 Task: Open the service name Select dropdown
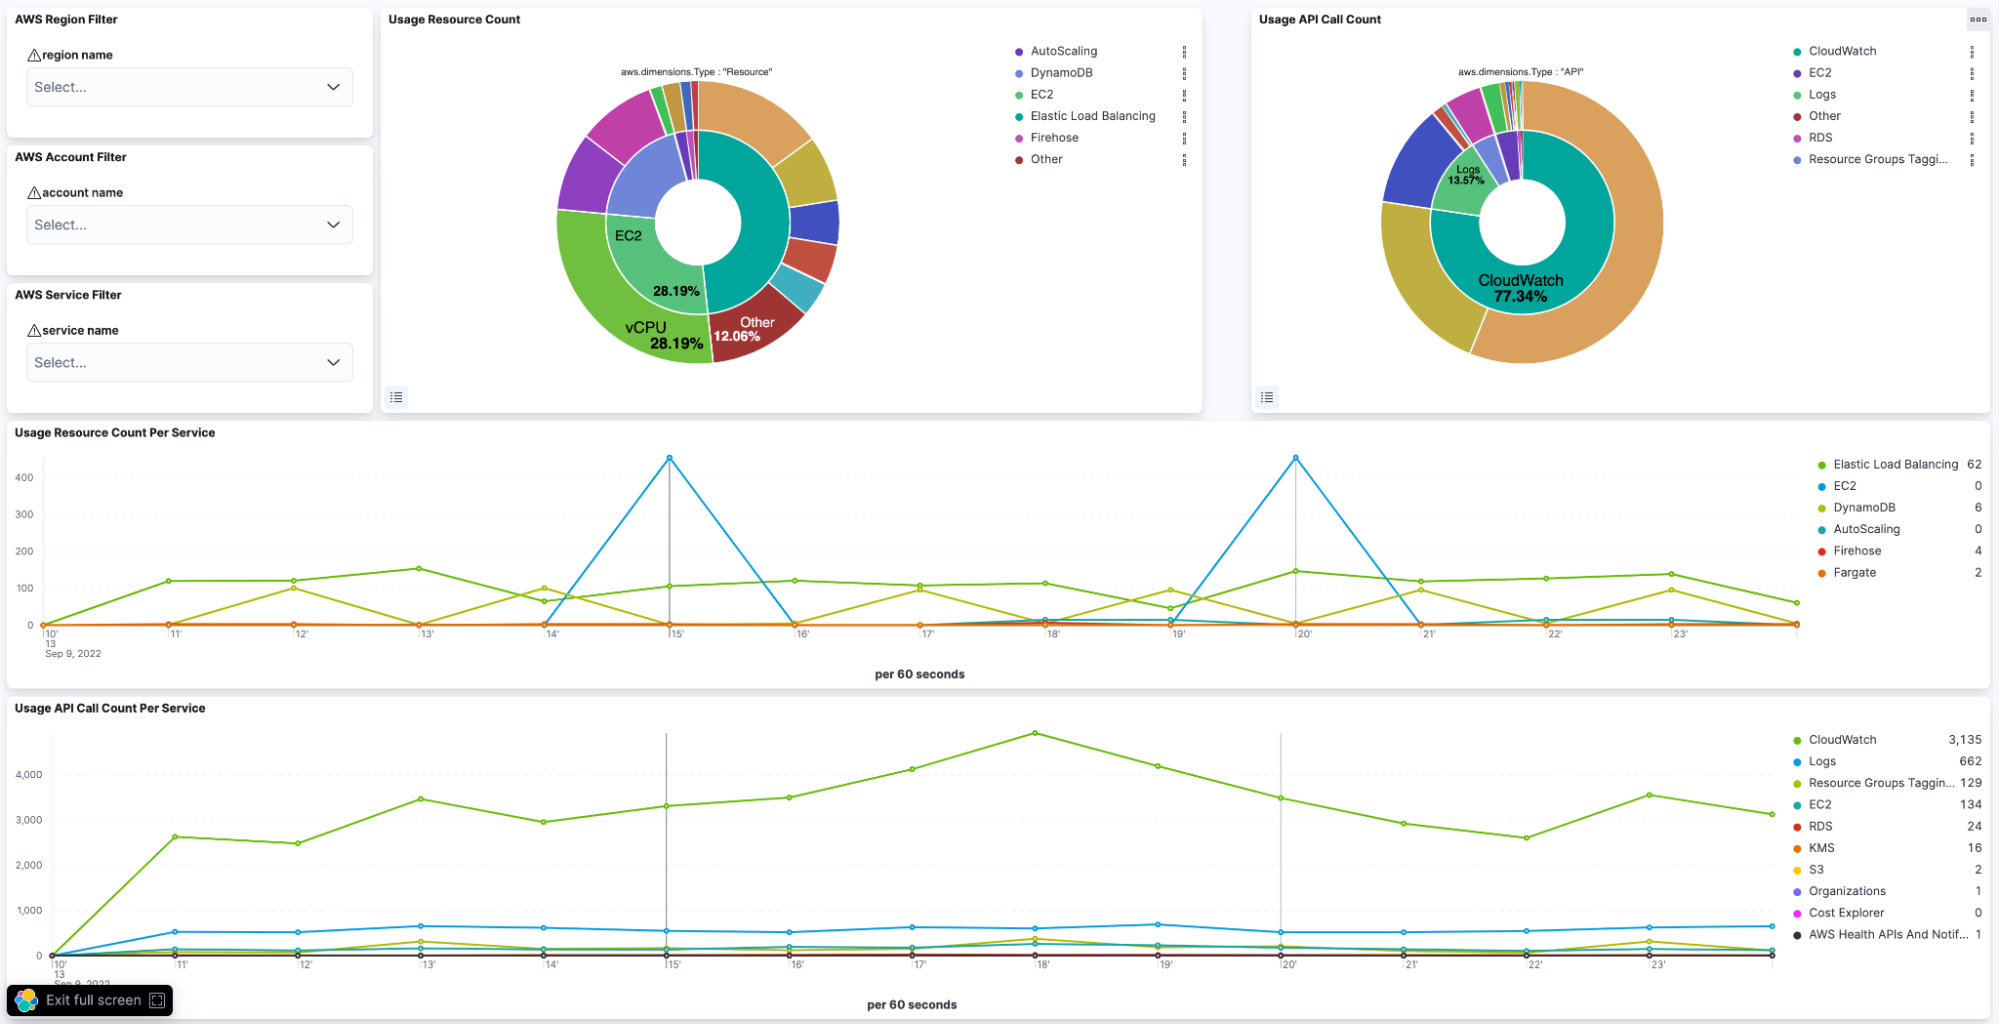pyautogui.click(x=189, y=363)
